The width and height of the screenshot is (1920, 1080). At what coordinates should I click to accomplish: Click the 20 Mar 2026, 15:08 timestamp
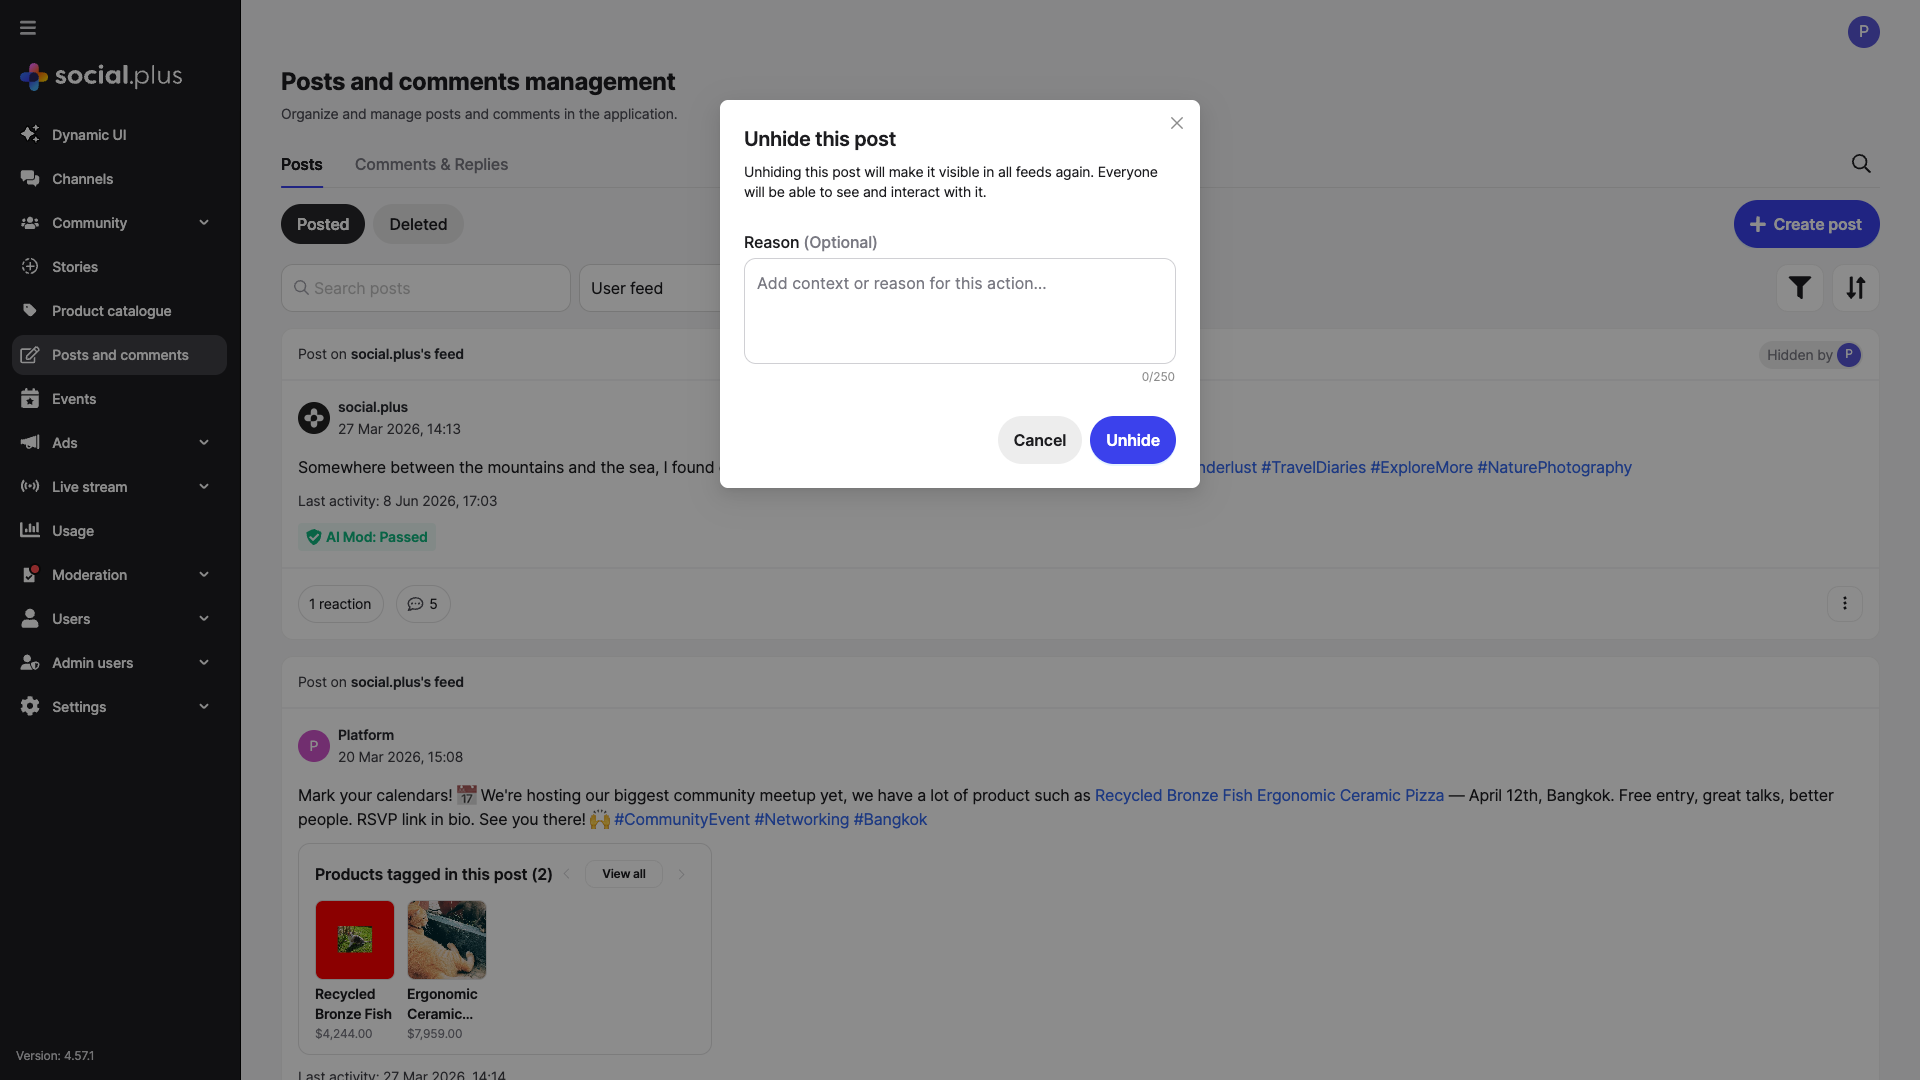tap(400, 757)
